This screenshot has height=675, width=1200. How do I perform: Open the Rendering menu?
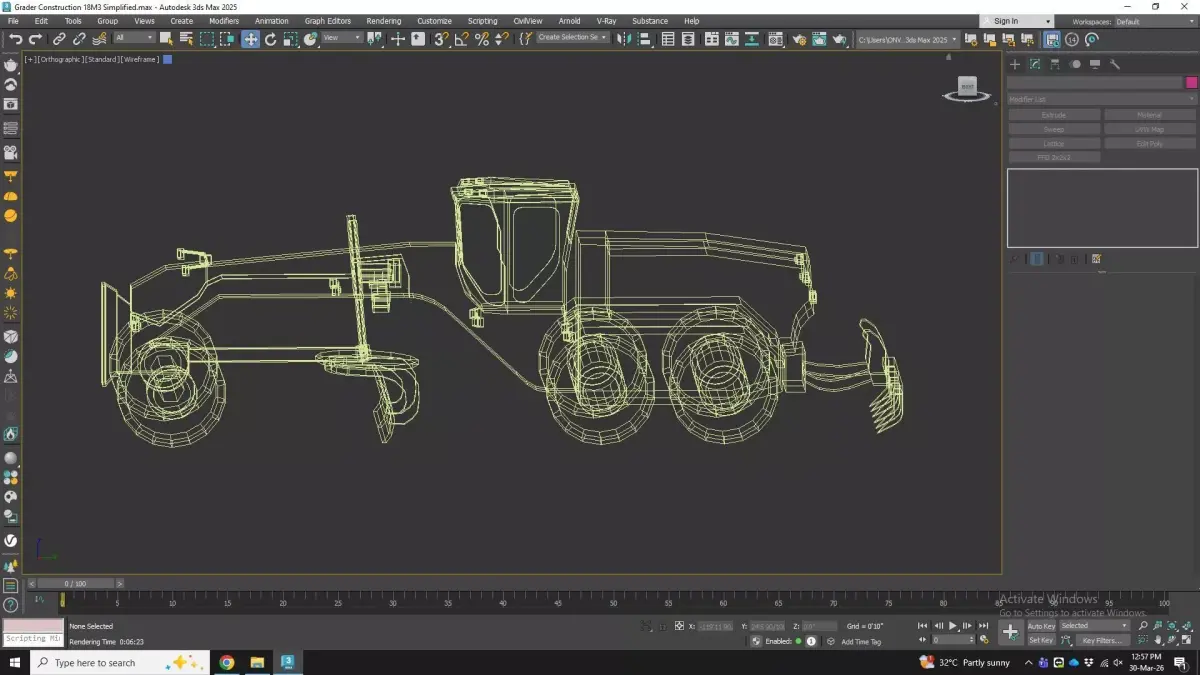[x=383, y=21]
